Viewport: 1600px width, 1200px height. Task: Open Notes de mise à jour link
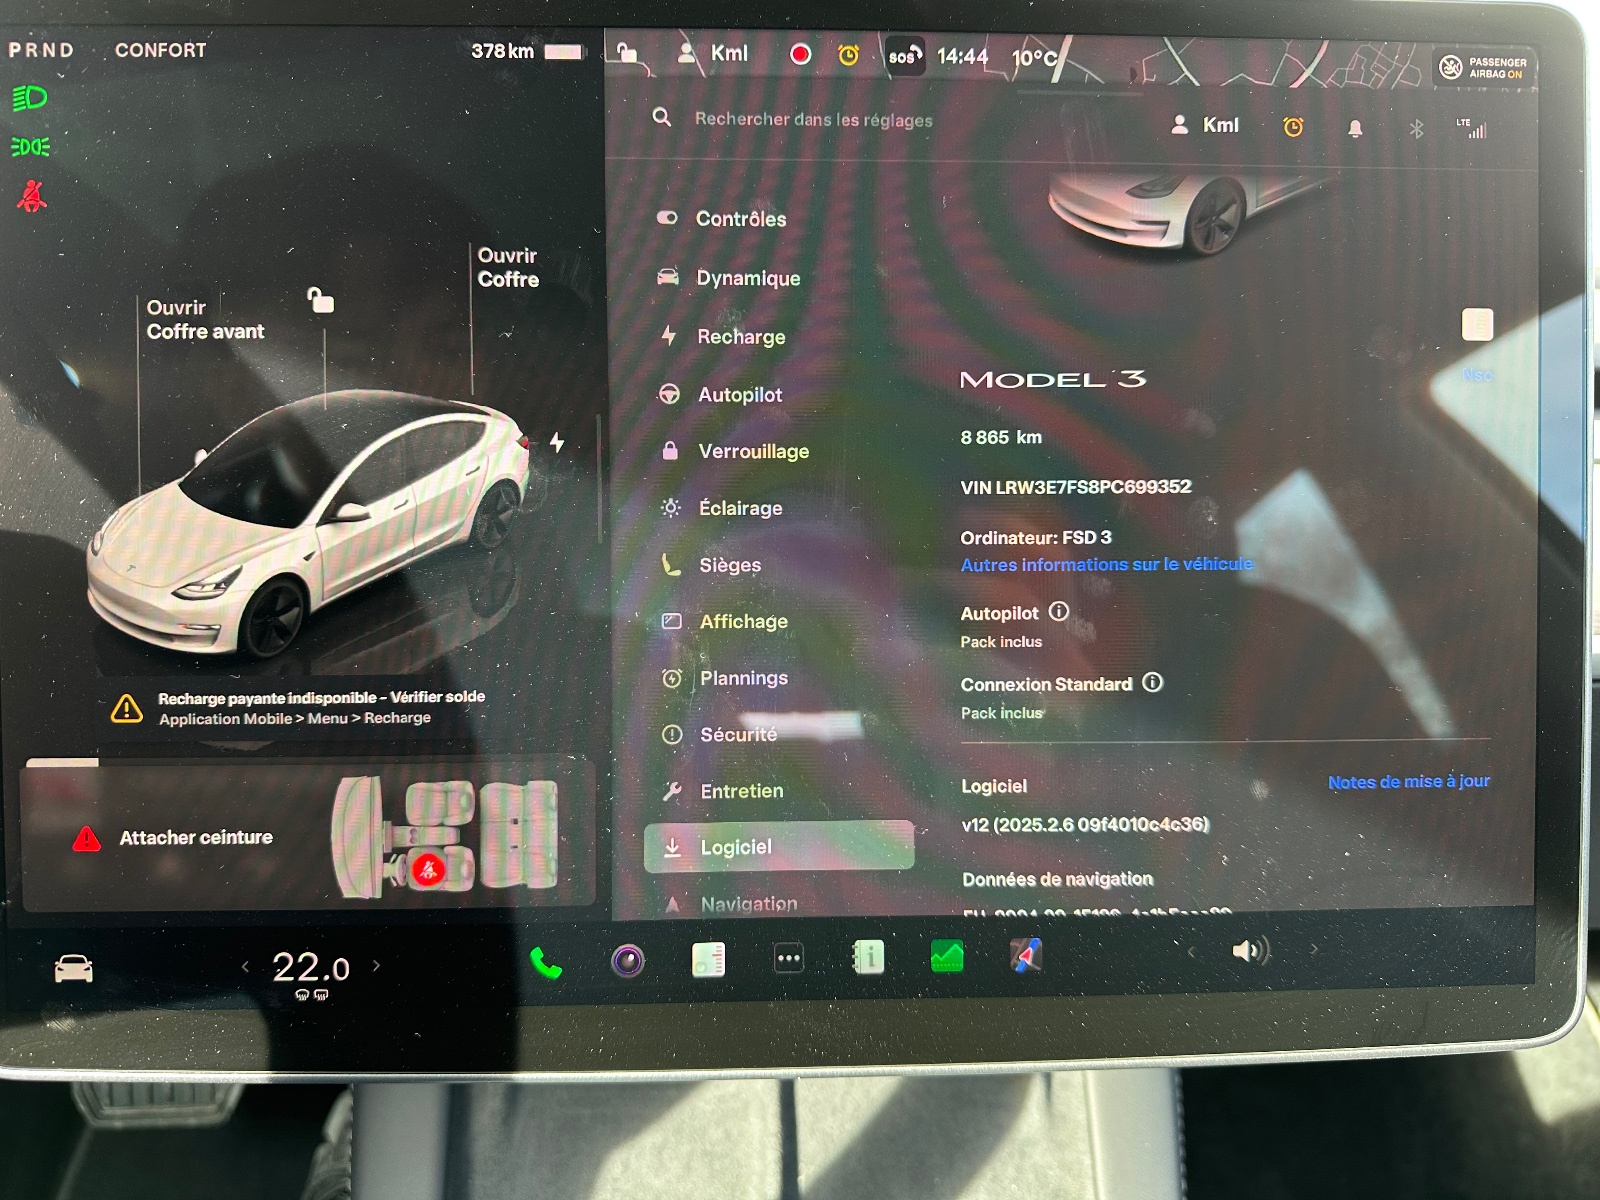[1408, 782]
